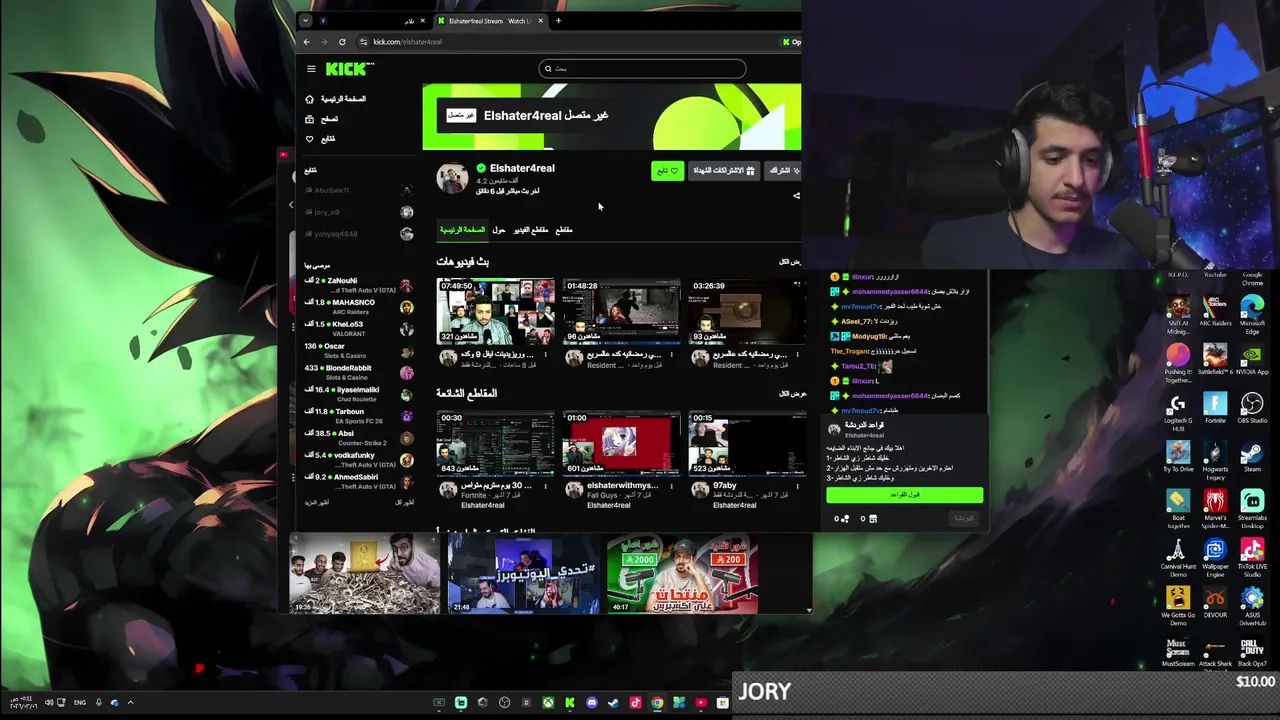The image size is (1280, 720).
Task: Open Logitech G HUB desktop shortcut
Action: tap(1178, 410)
